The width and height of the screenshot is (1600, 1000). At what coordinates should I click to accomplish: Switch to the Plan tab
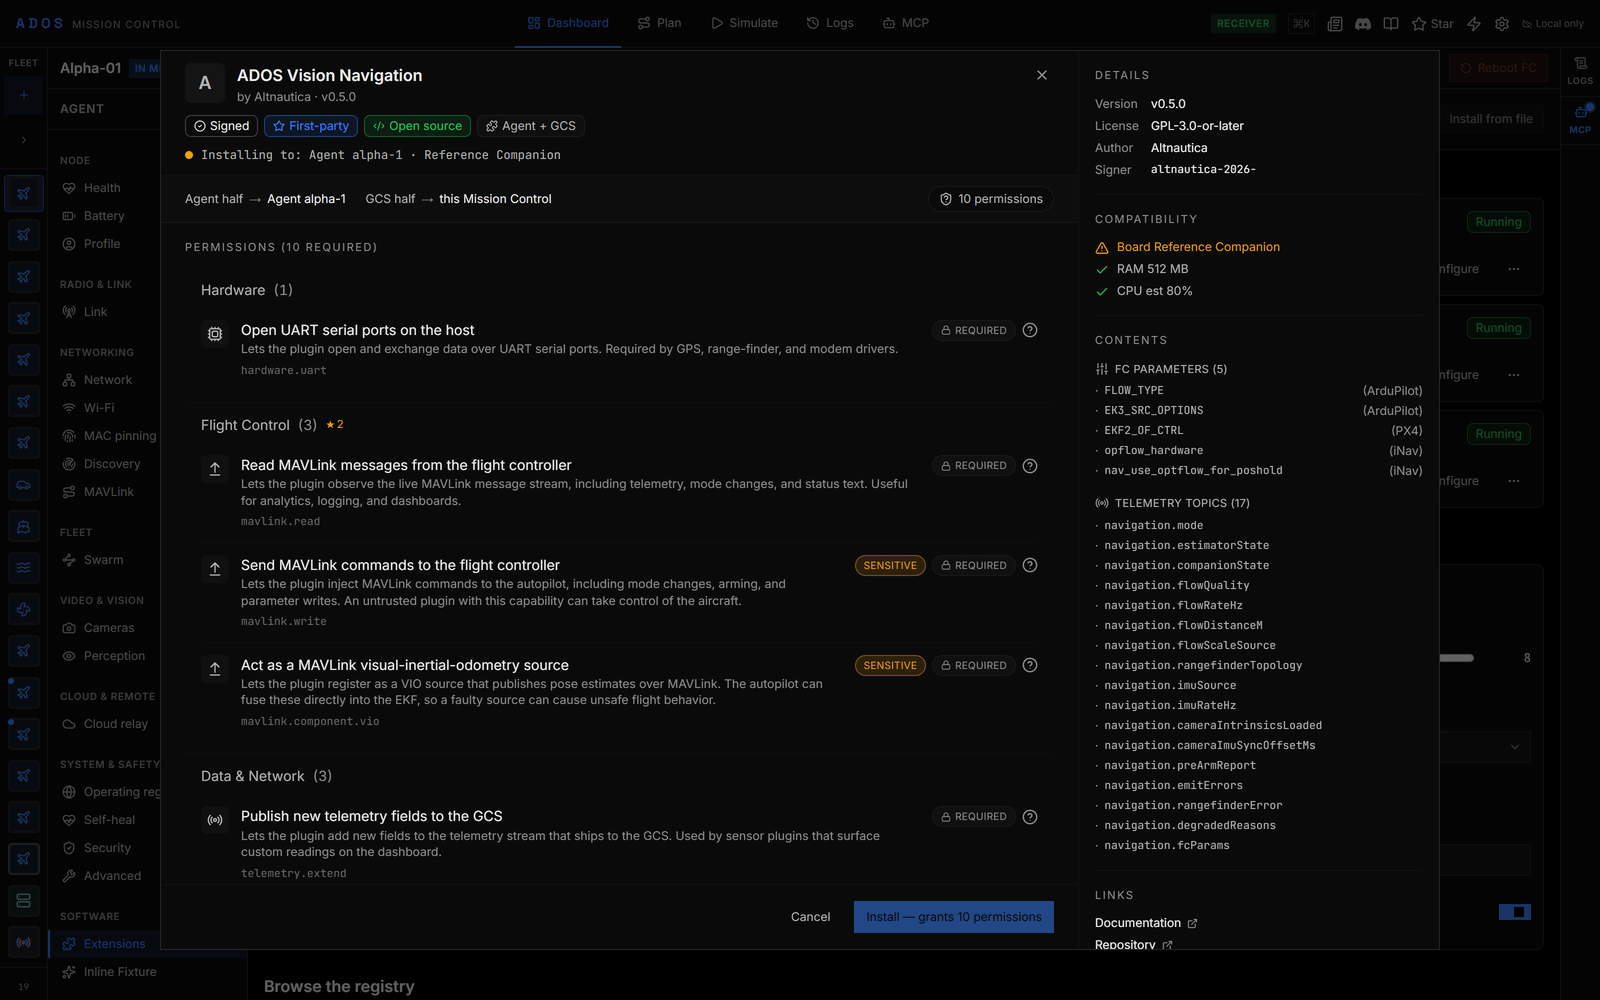(660, 23)
